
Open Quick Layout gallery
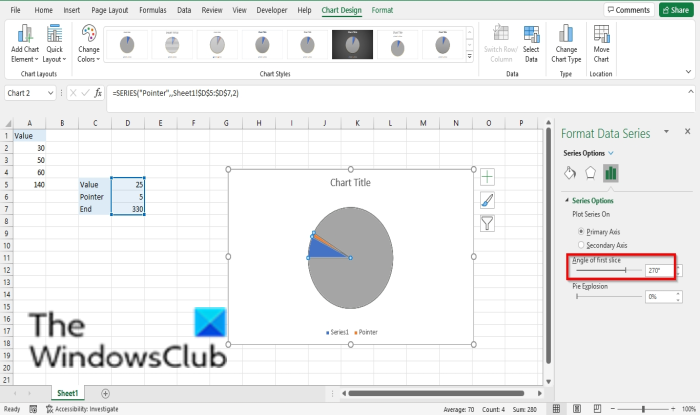(x=54, y=44)
